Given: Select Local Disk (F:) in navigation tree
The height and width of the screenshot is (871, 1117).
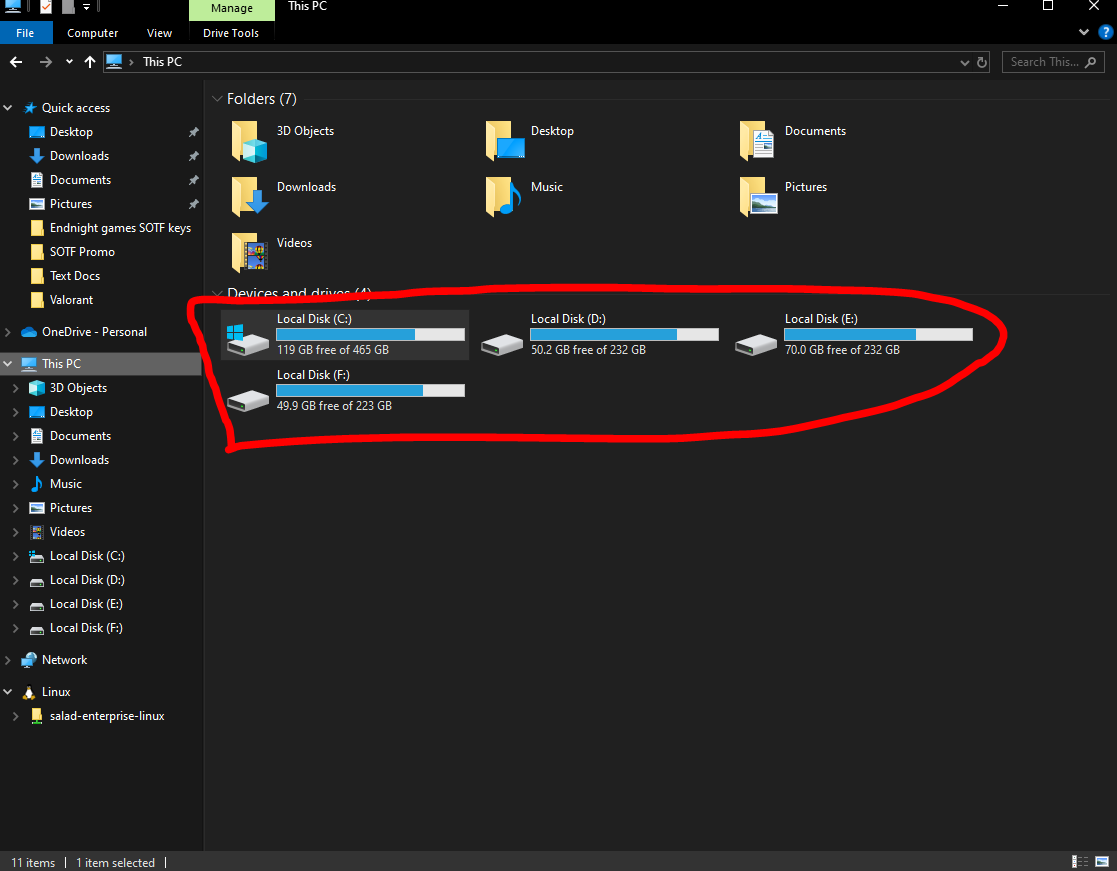Looking at the screenshot, I should click(x=86, y=628).
